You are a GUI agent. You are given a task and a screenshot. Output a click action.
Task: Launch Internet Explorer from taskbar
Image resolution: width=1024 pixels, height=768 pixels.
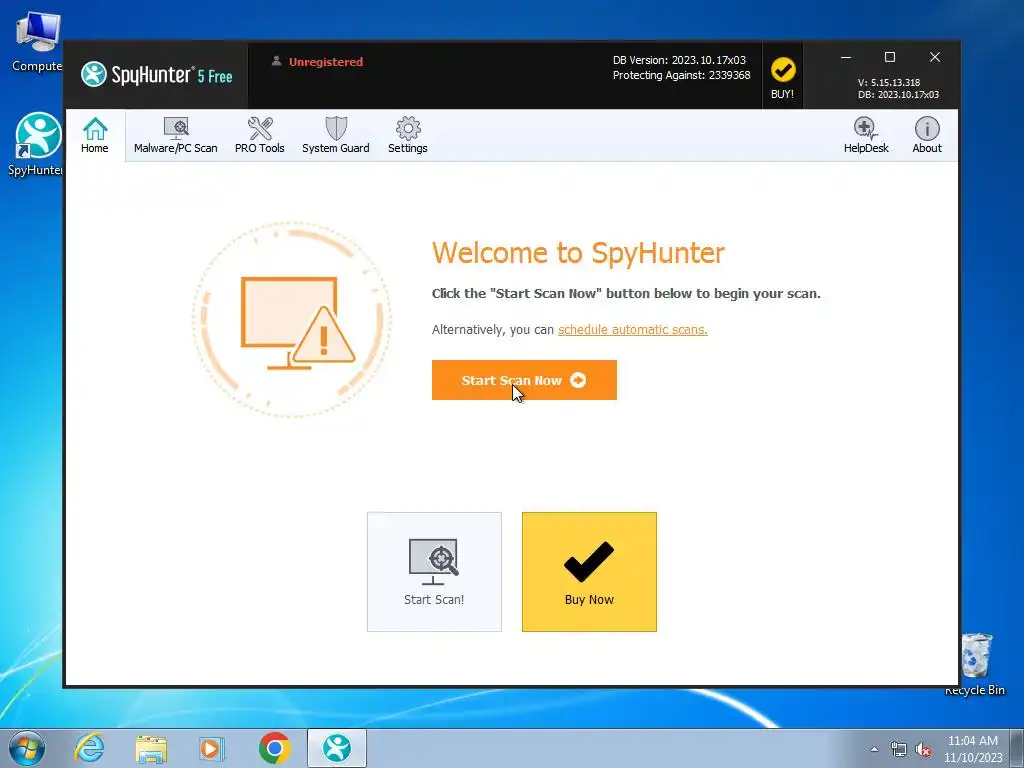pos(89,748)
